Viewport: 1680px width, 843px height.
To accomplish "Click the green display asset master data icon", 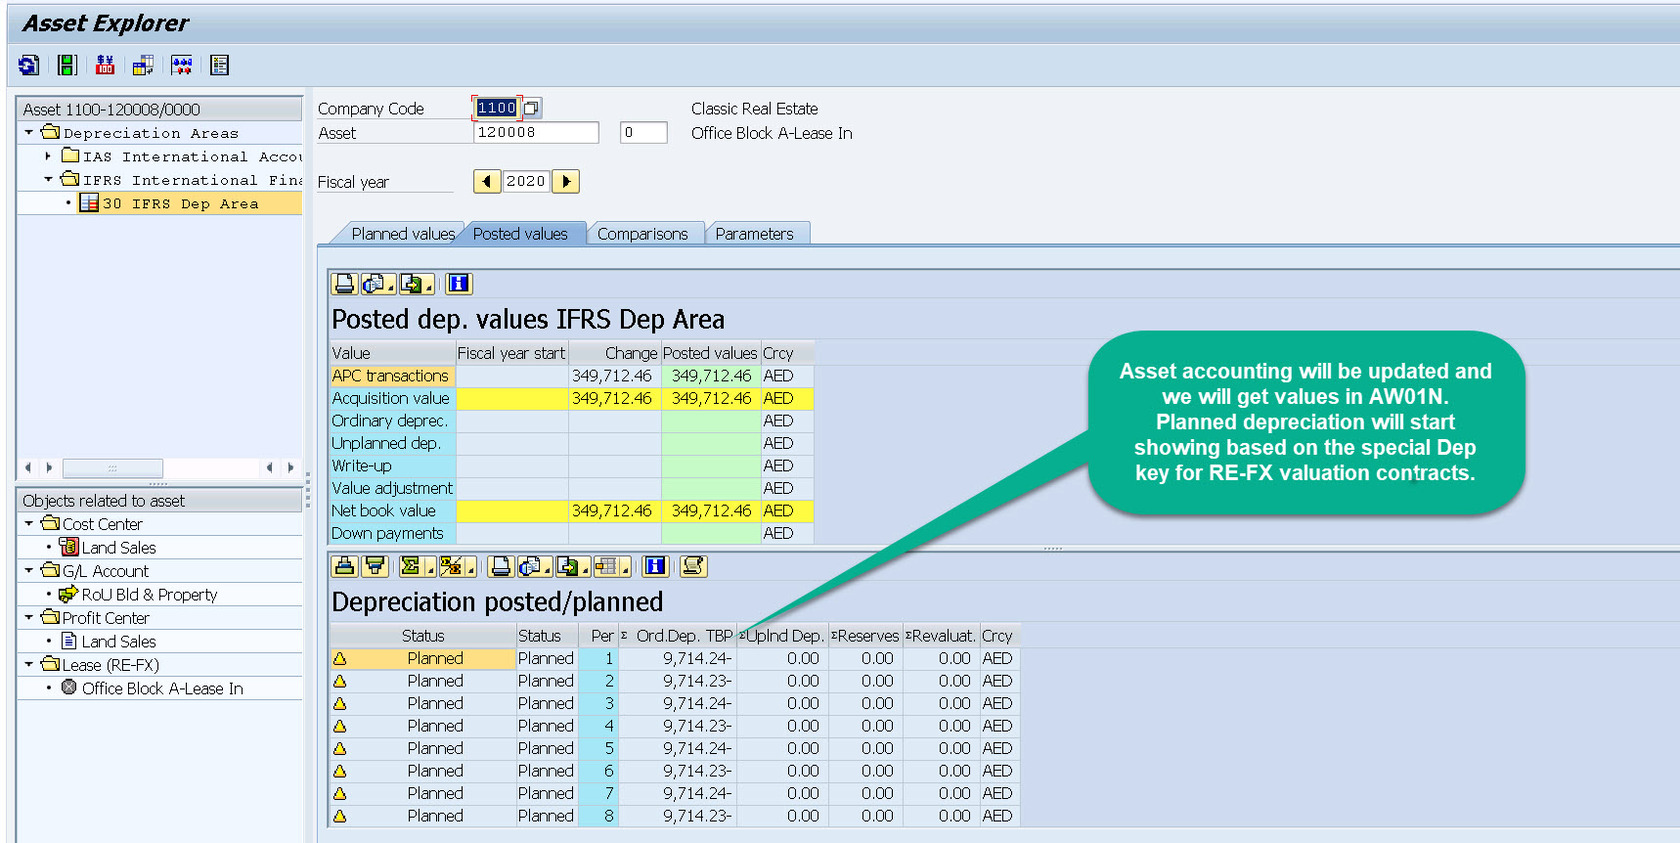I will point(67,66).
